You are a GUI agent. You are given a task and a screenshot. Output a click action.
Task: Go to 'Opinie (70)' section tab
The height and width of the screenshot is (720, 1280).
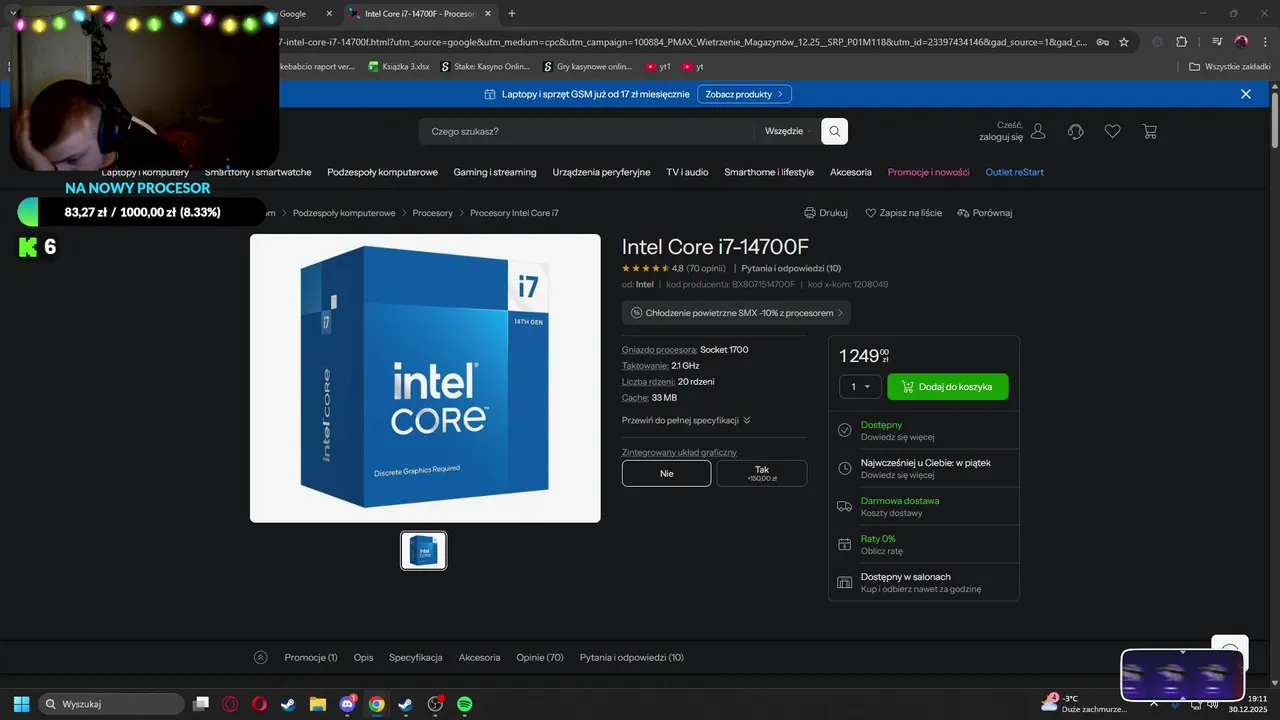[x=540, y=657]
